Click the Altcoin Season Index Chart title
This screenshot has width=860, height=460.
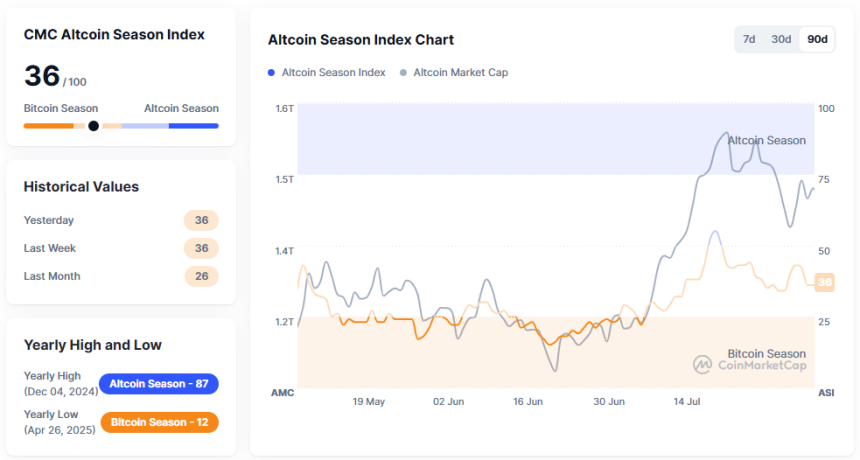click(361, 40)
